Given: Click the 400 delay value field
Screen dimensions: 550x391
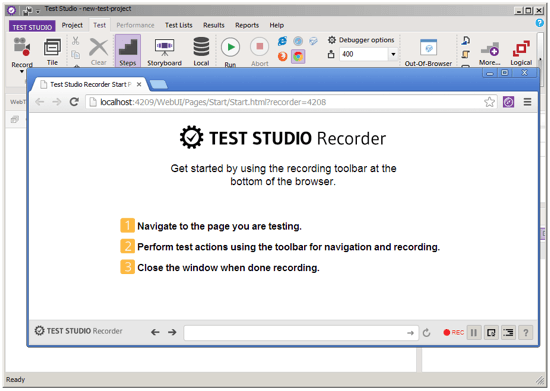Looking at the screenshot, I should [364, 54].
